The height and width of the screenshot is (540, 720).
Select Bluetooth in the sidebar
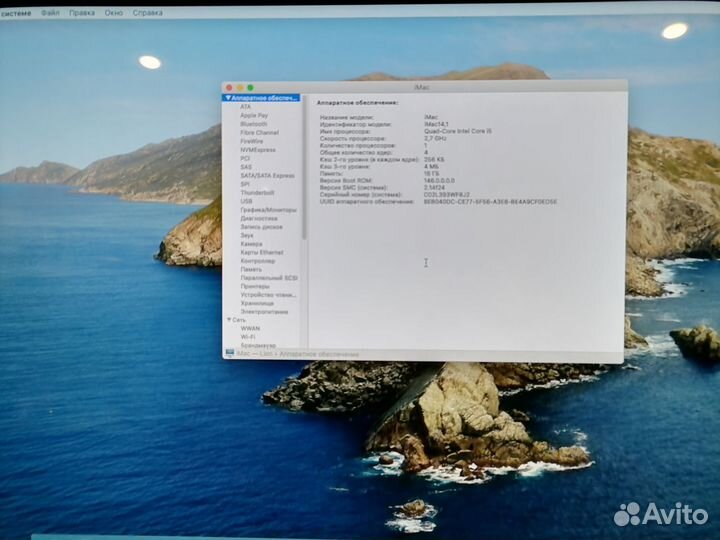[253, 124]
